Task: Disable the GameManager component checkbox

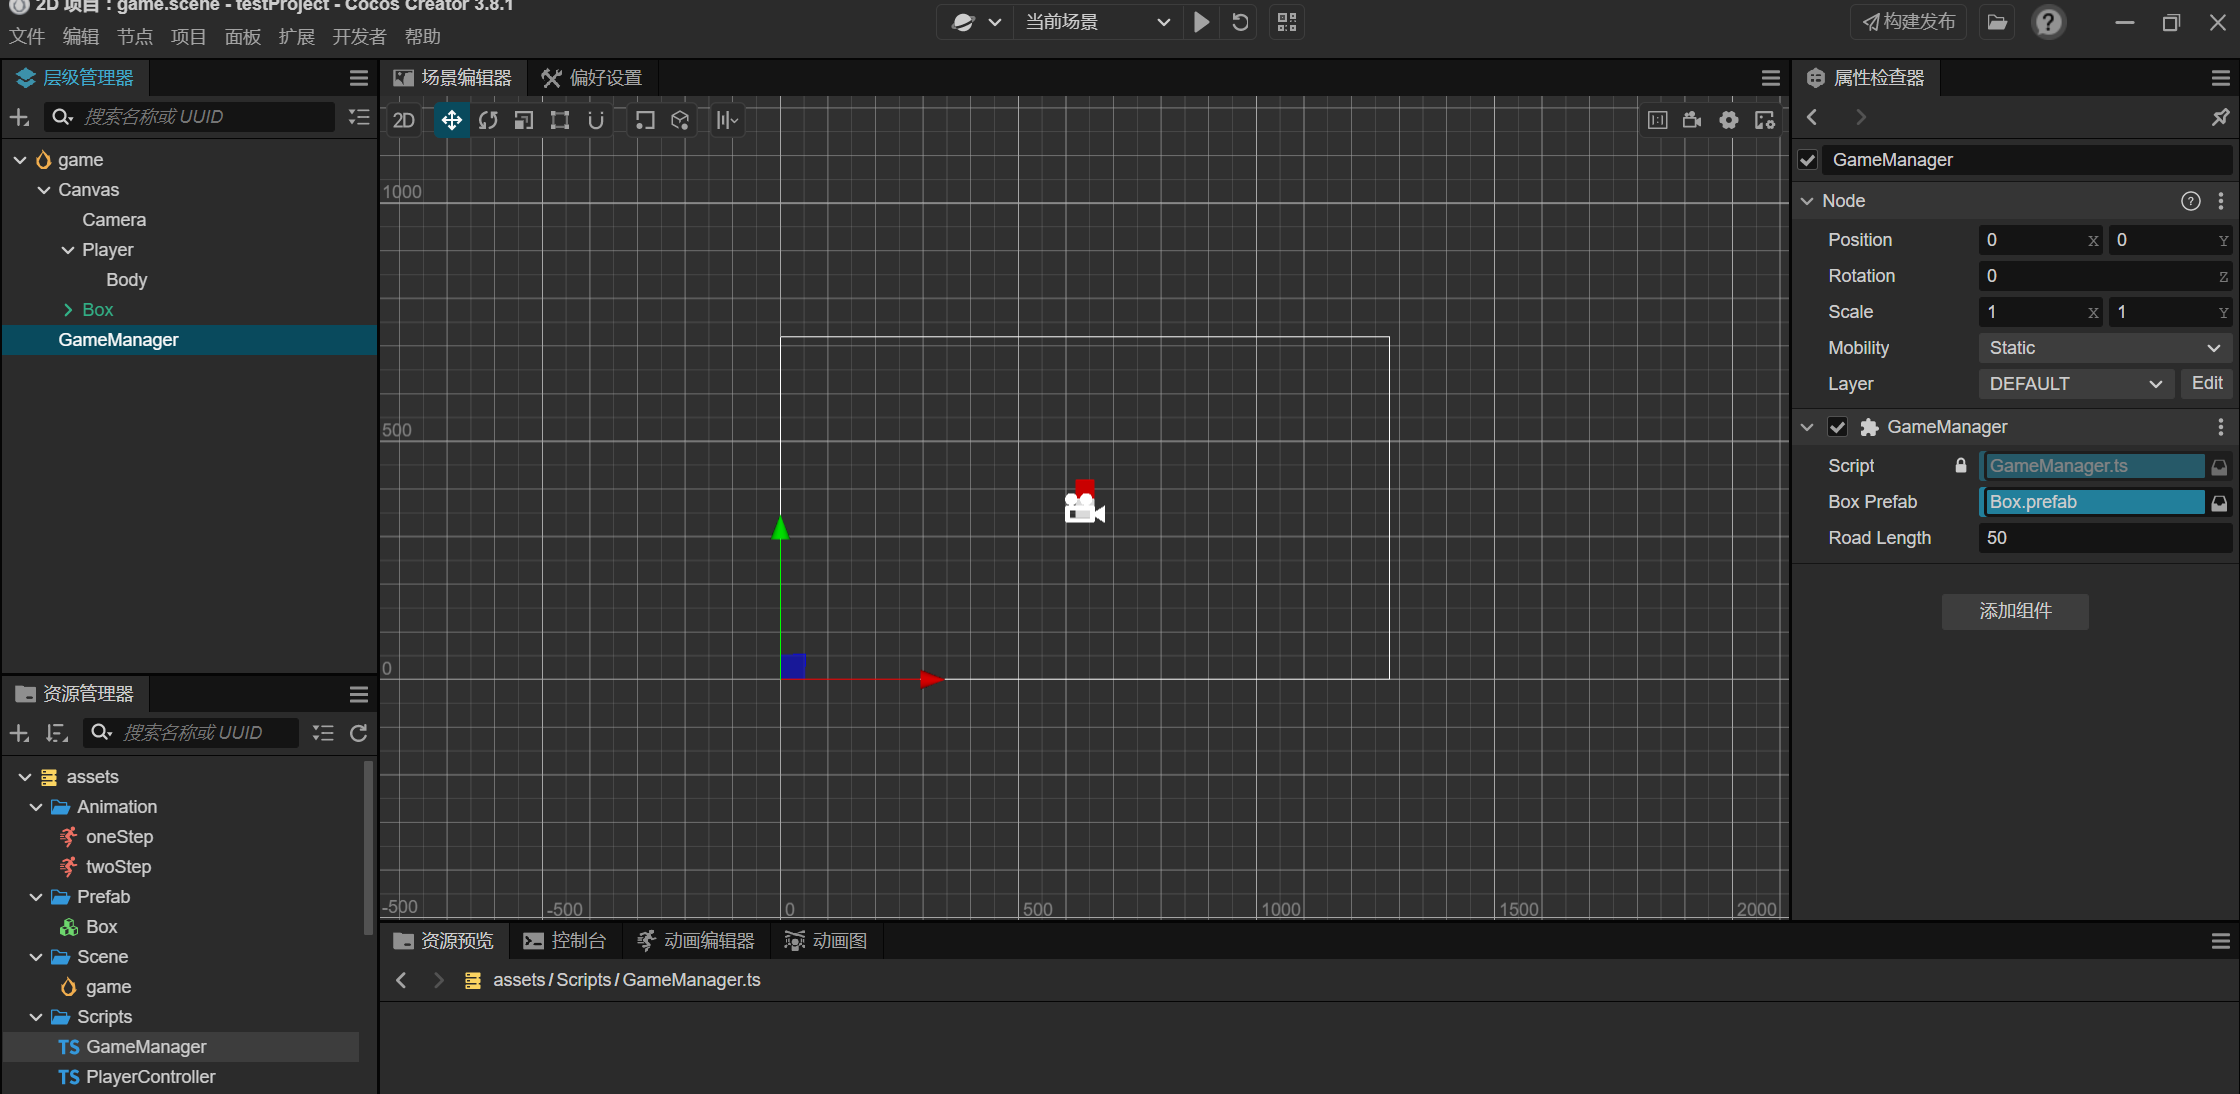Action: [x=1837, y=427]
